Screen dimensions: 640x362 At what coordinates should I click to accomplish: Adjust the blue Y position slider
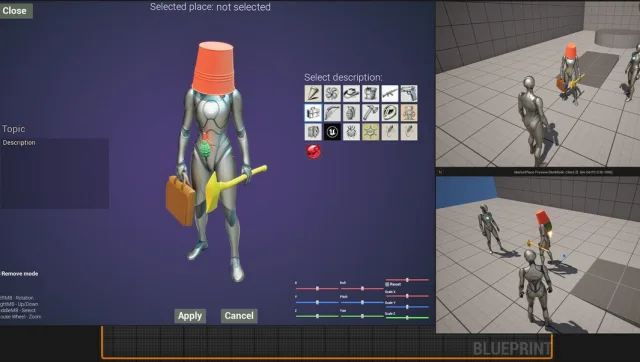point(317,302)
